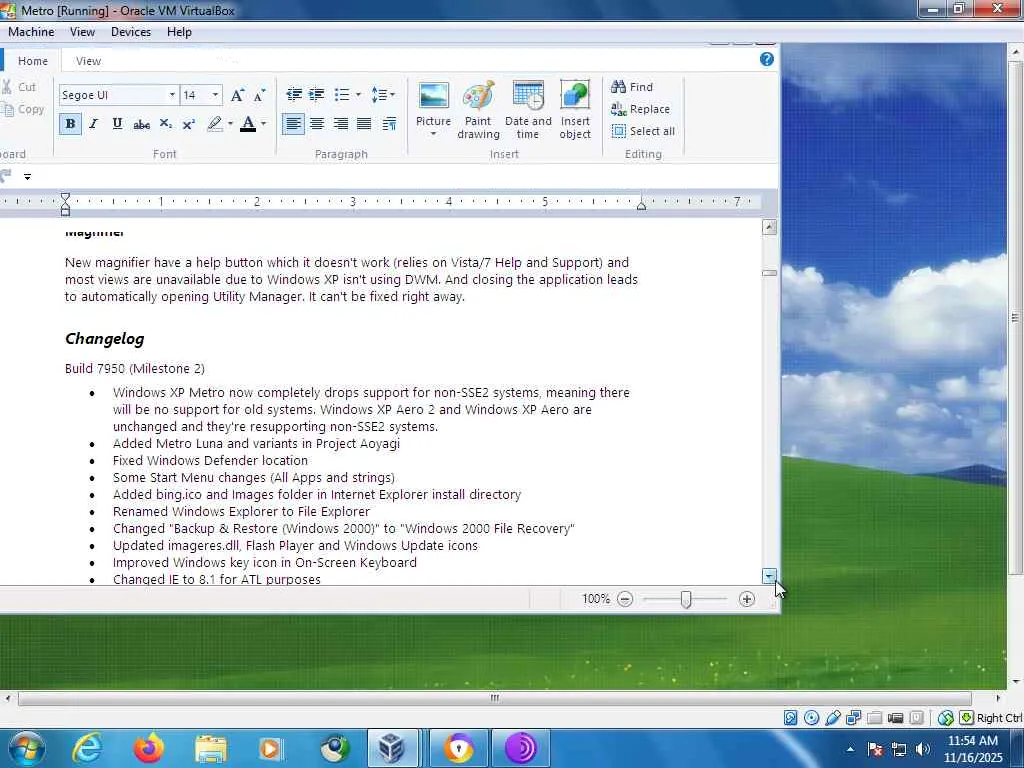Click WordPad scroll down arrow
The height and width of the screenshot is (768, 1024).
point(769,575)
